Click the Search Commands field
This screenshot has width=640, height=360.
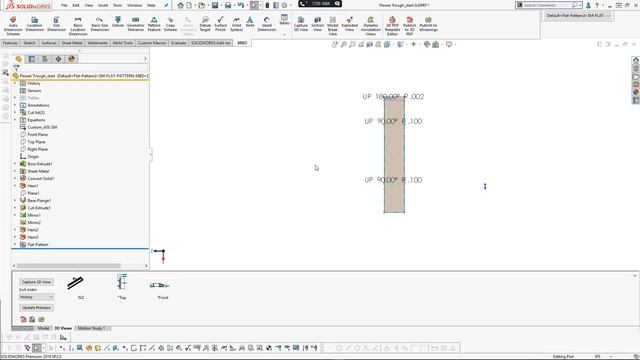coord(547,5)
